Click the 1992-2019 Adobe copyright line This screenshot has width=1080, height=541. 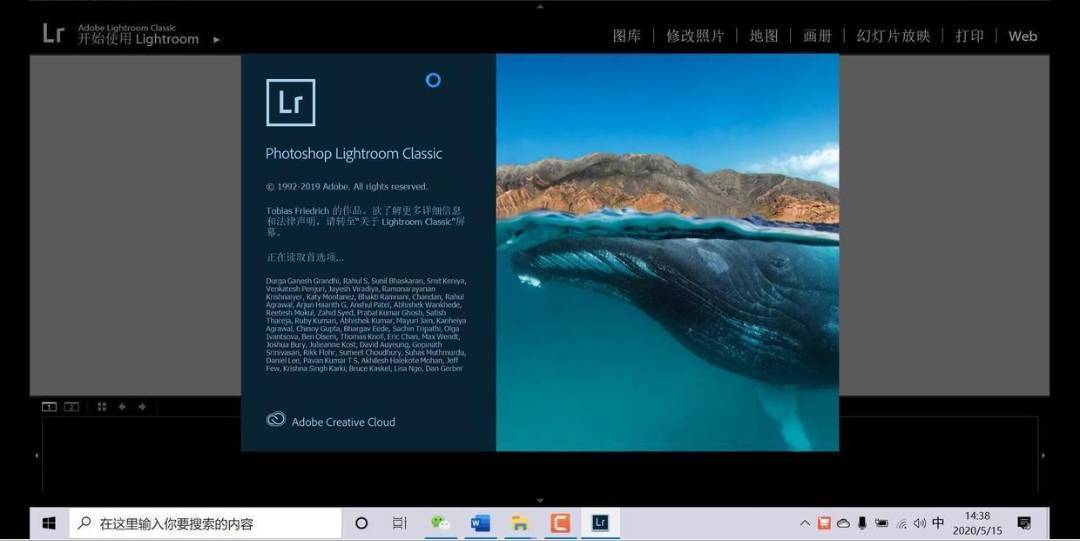point(346,186)
